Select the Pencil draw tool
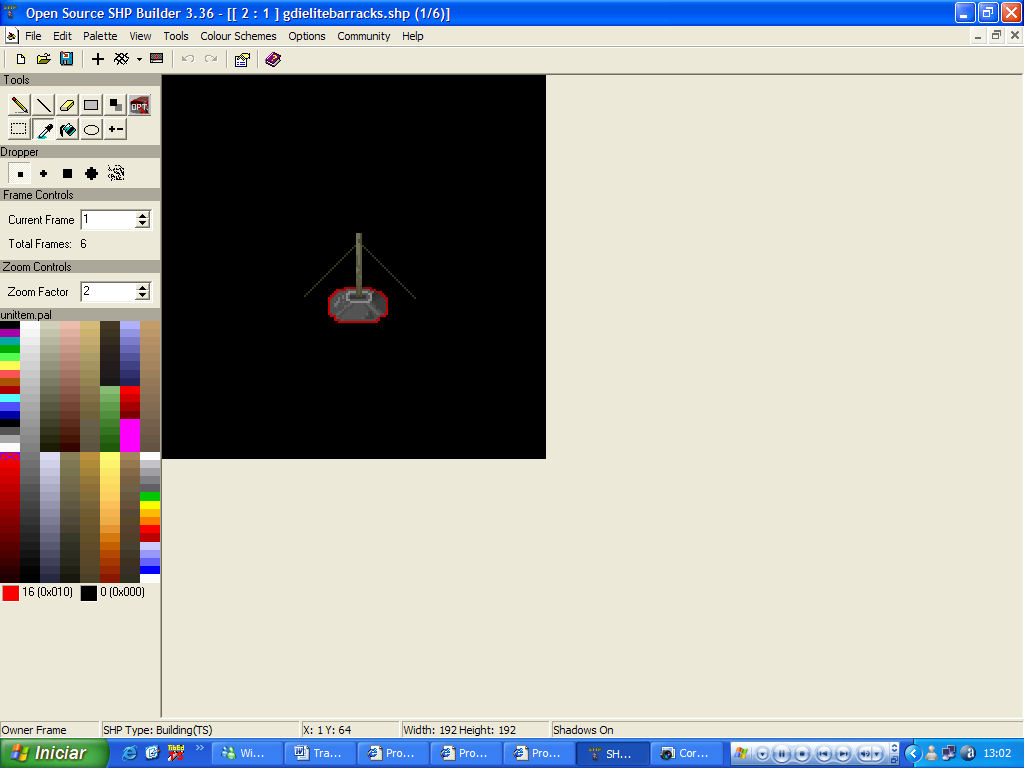 tap(20, 104)
